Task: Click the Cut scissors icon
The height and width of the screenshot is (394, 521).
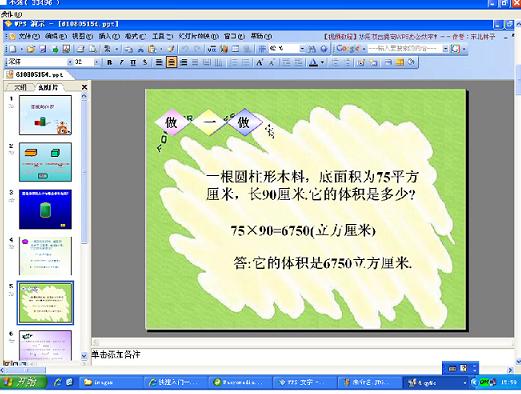Action: [141, 49]
